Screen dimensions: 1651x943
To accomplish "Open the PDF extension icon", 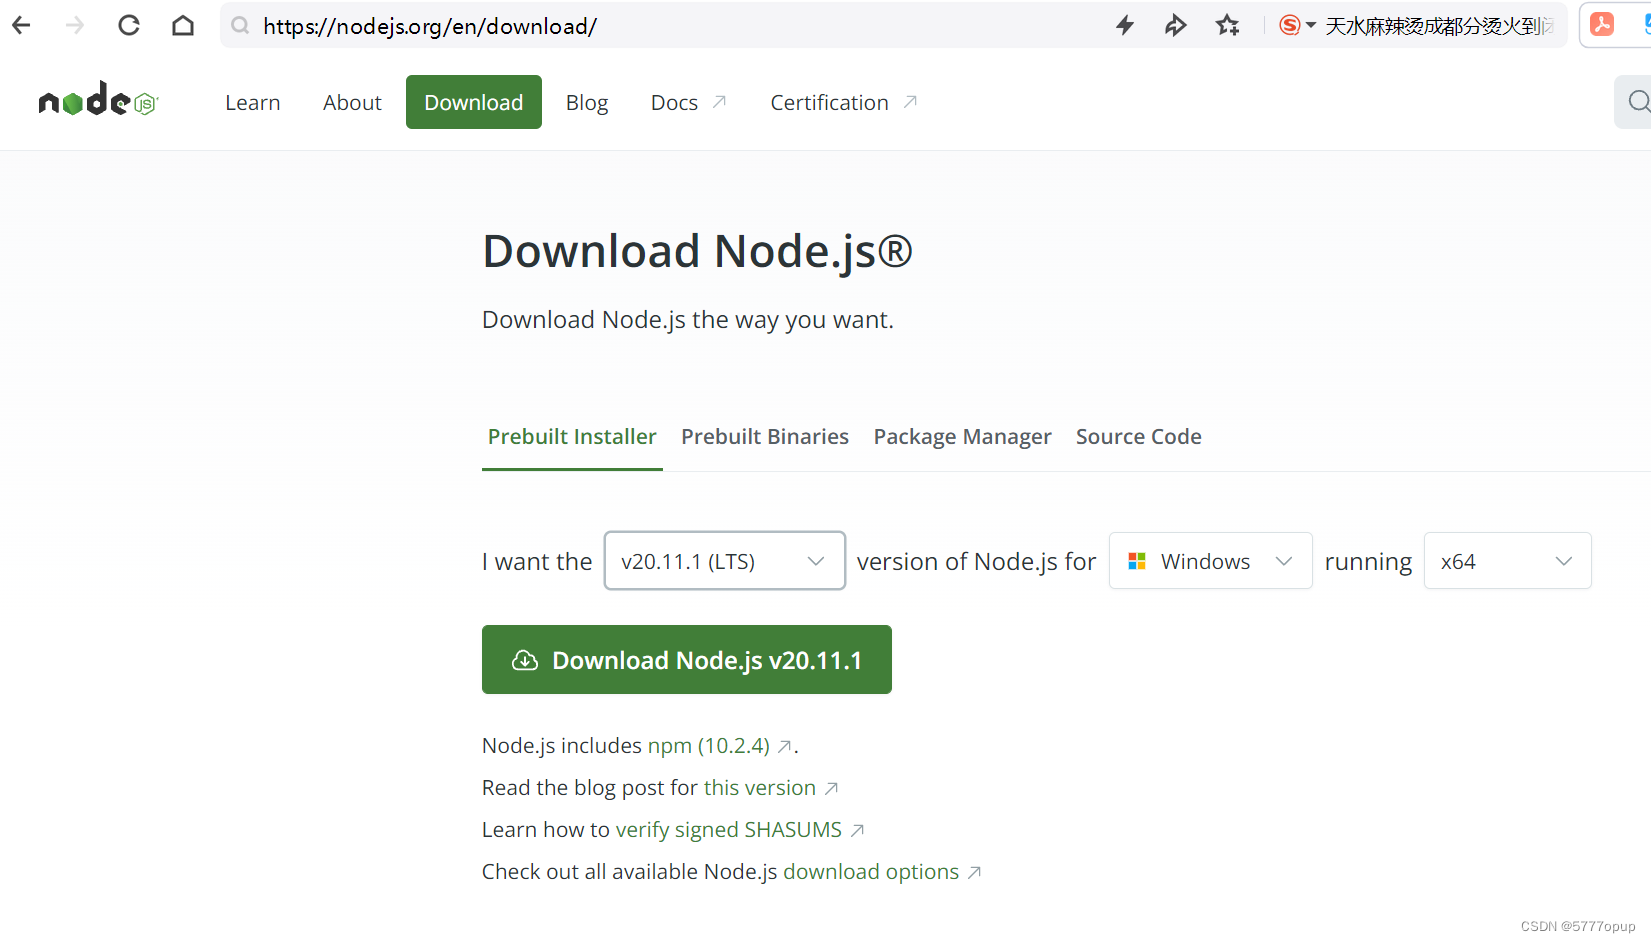I will [x=1602, y=24].
